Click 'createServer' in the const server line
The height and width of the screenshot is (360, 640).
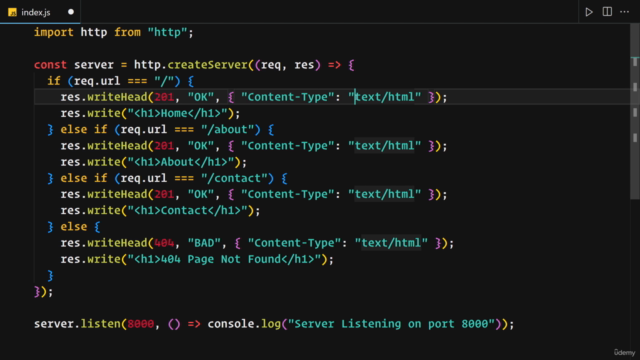(x=207, y=64)
